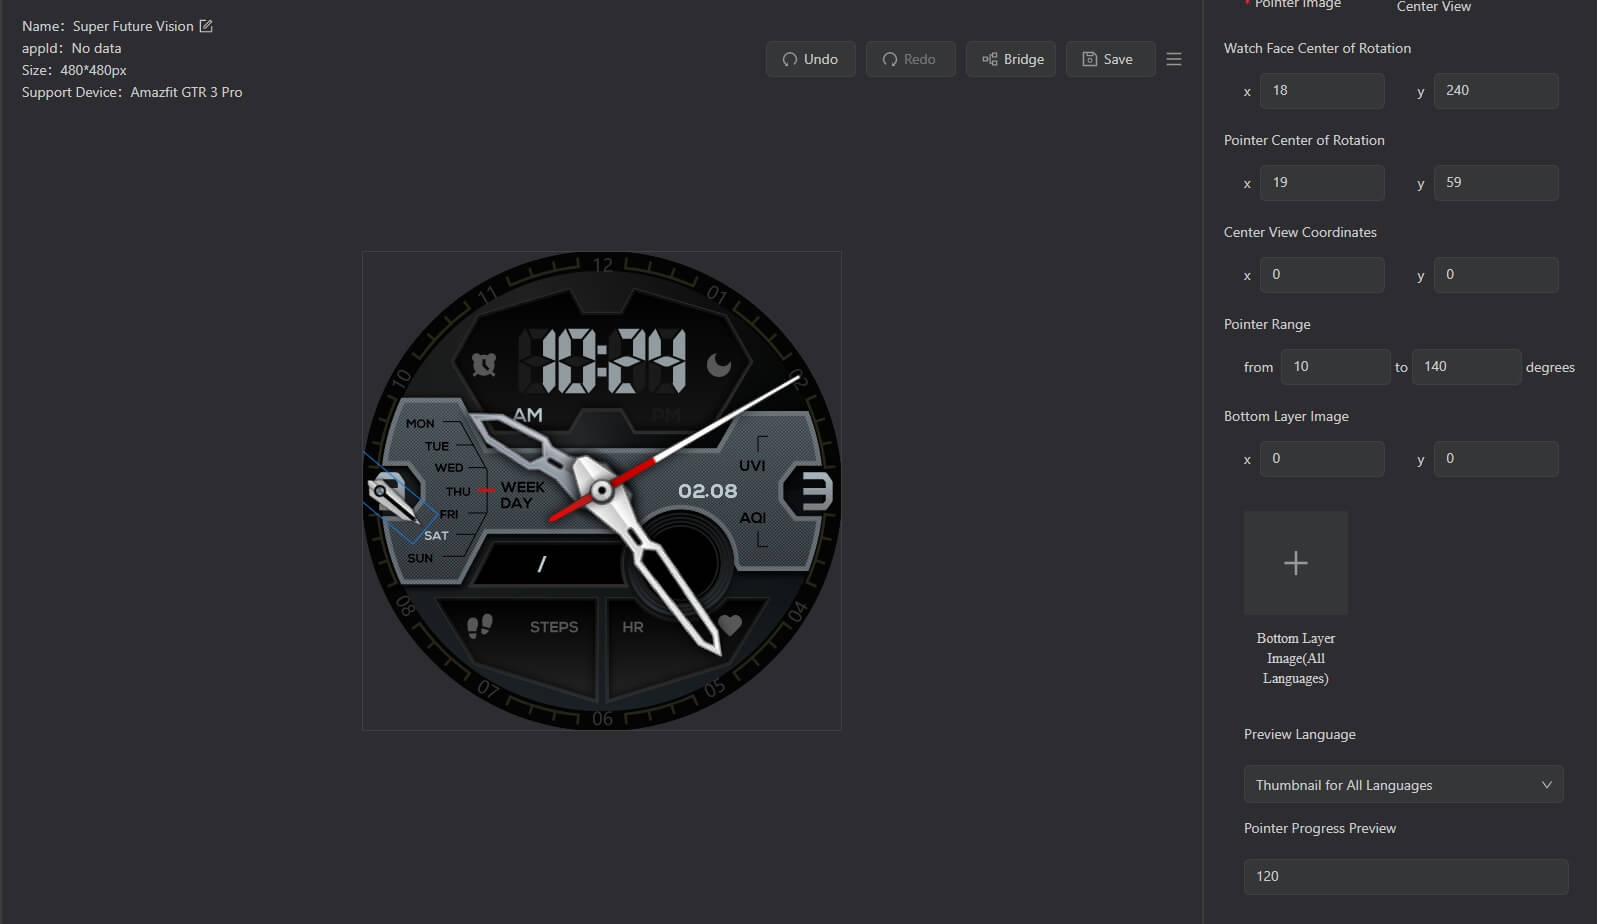Screen dimensions: 1597x924
Task: Edit Center View Coordinates y field
Action: 1496,275
